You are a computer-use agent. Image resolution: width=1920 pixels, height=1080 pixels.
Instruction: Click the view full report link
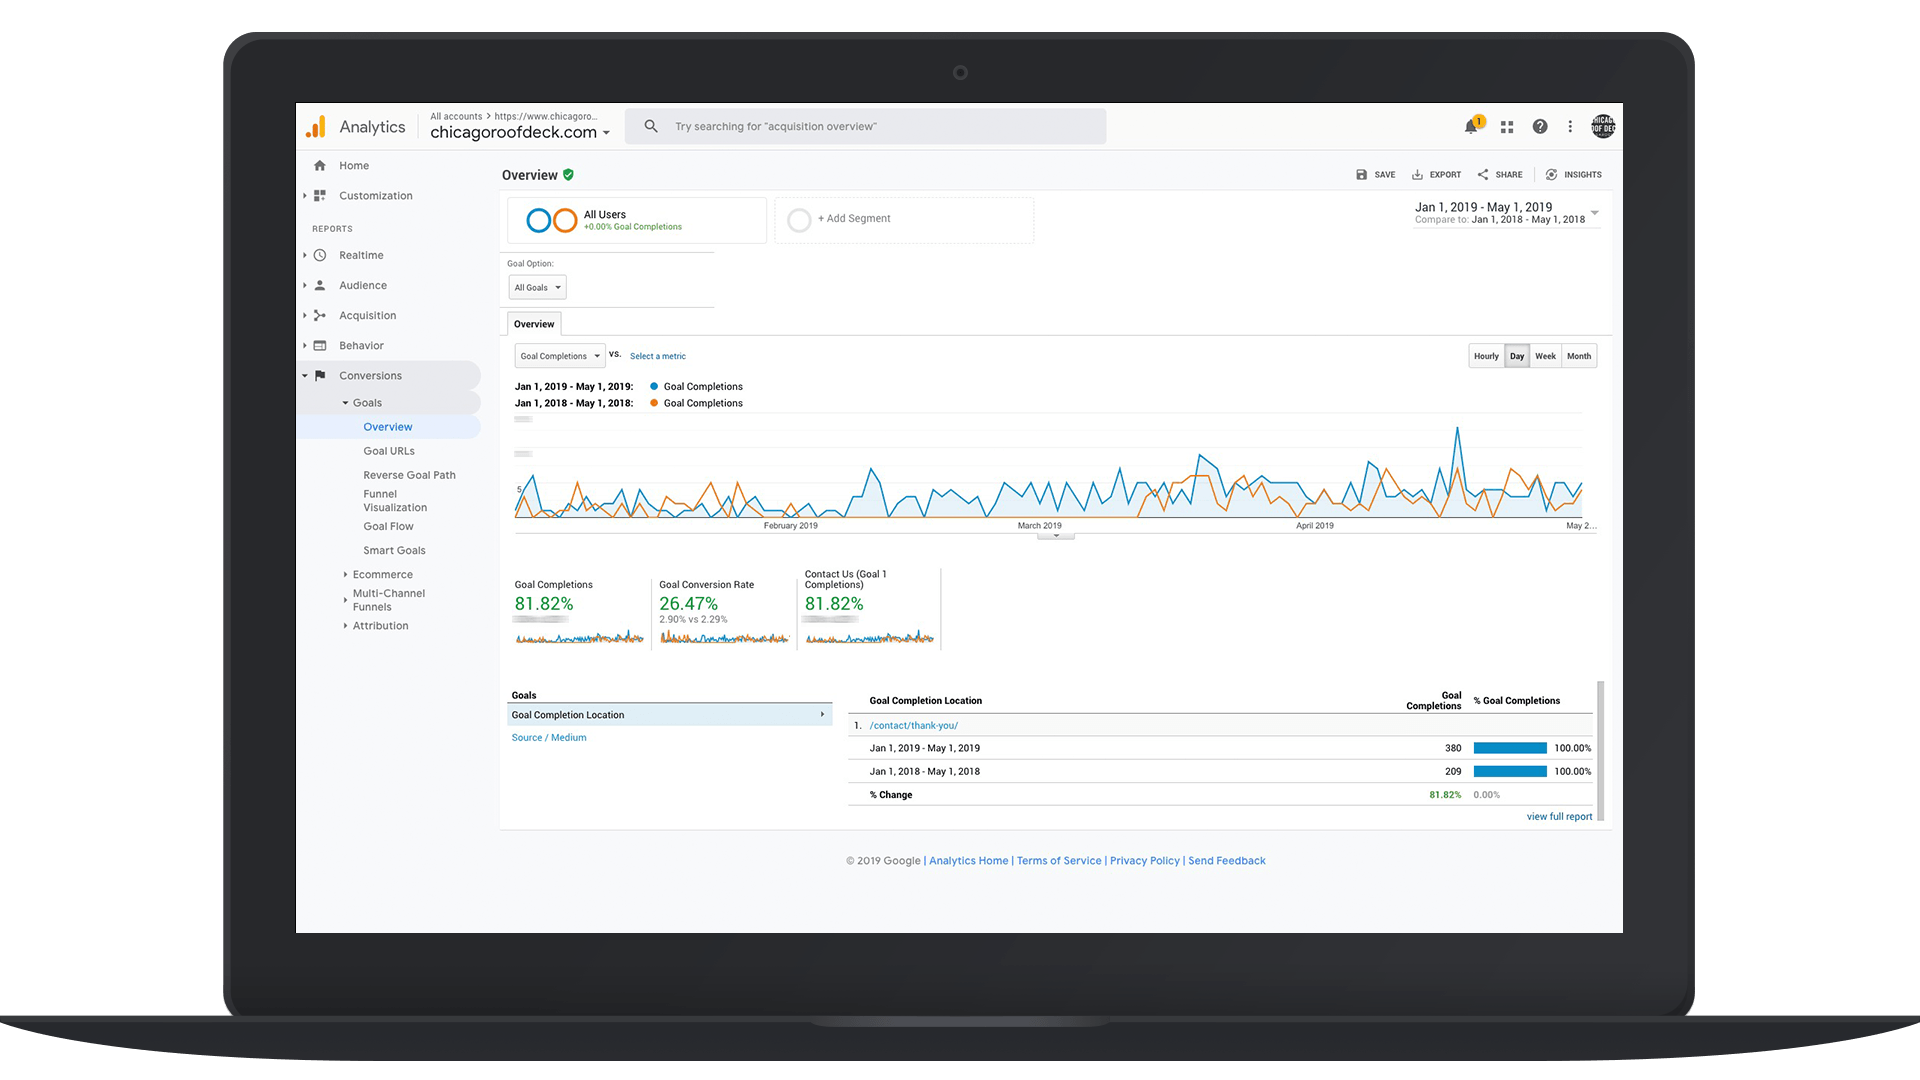pyautogui.click(x=1560, y=815)
